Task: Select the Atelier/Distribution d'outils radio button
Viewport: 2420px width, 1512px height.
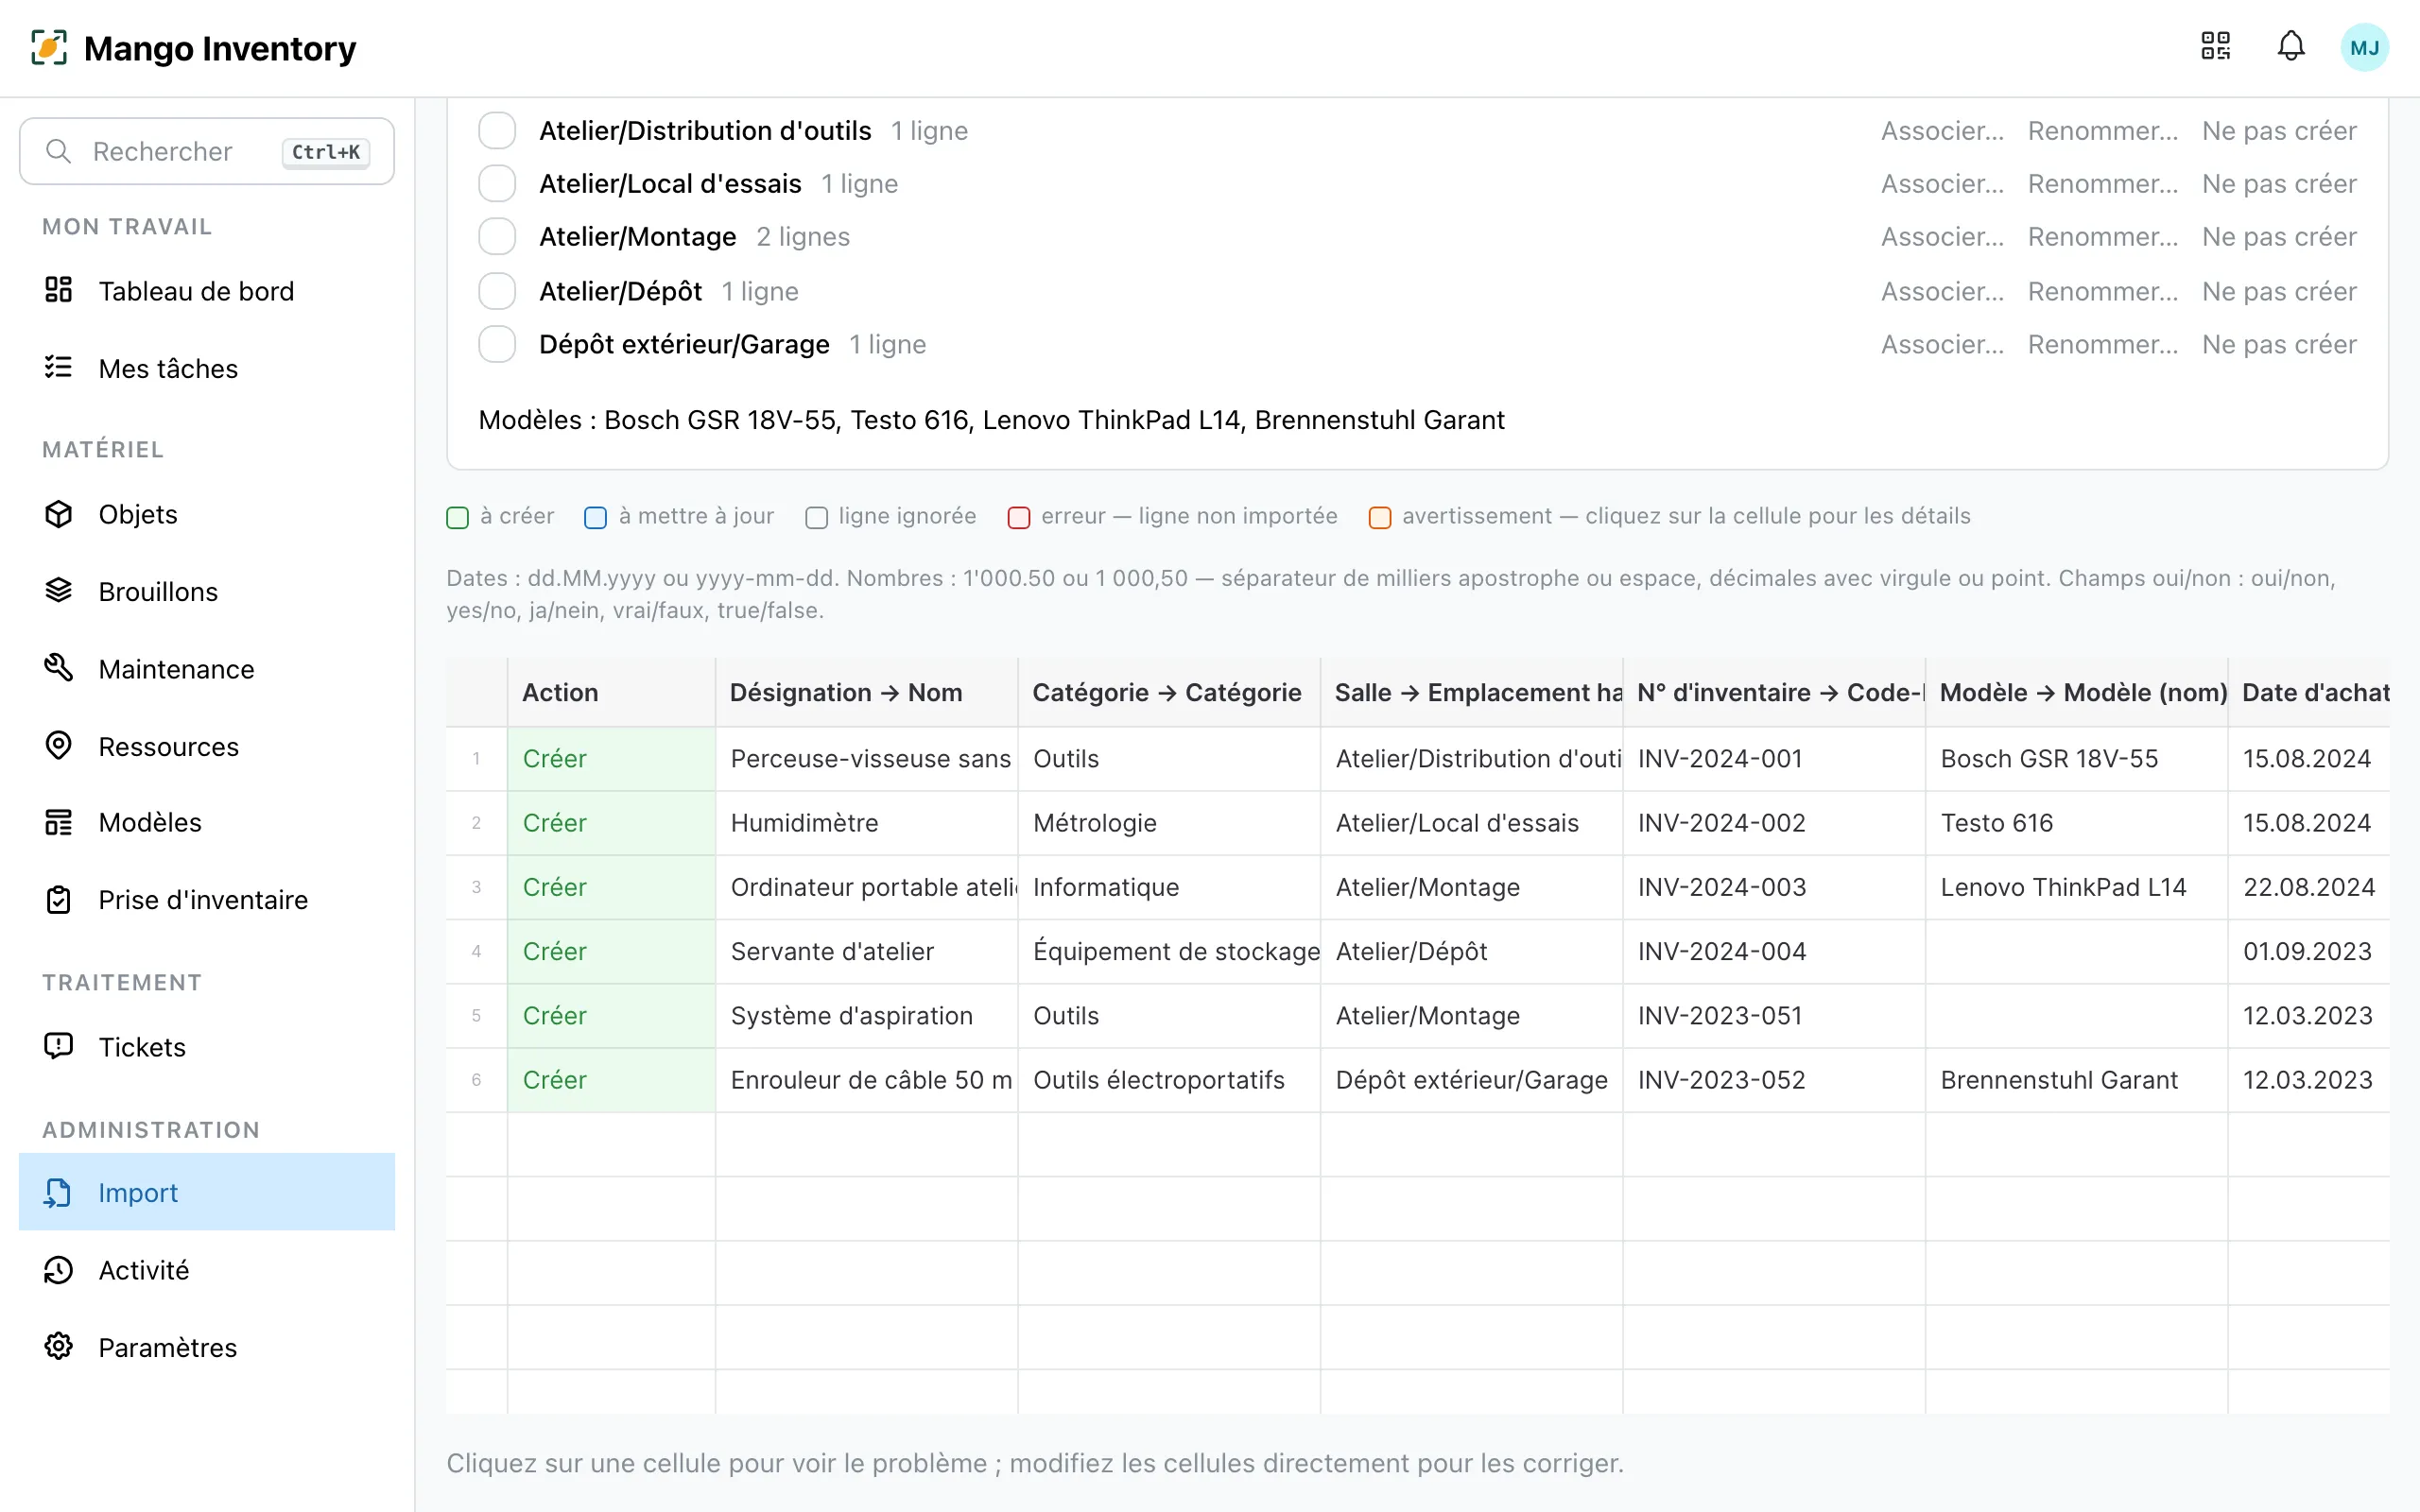Action: (497, 130)
